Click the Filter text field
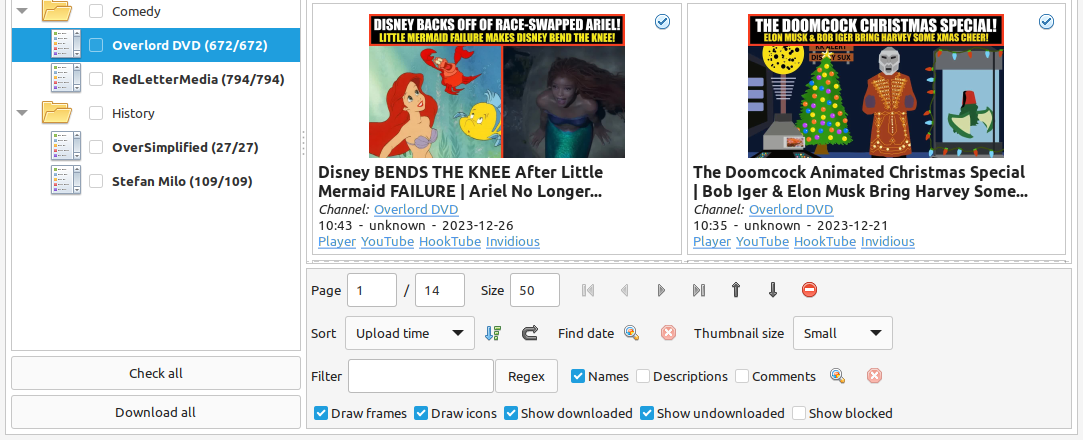The image size is (1083, 440). click(421, 376)
